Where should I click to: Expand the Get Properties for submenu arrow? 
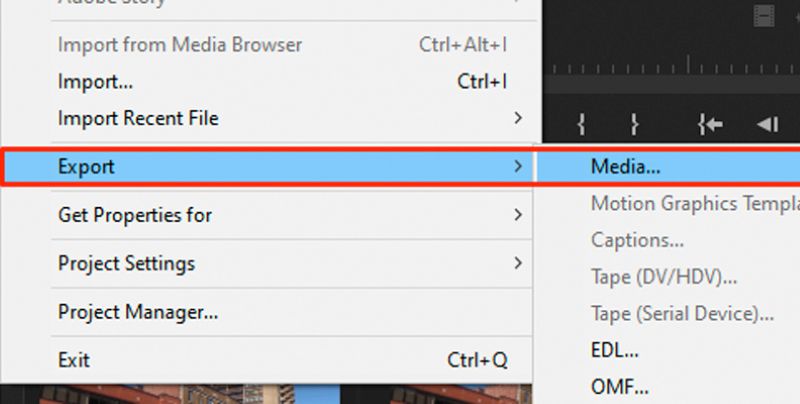[517, 215]
